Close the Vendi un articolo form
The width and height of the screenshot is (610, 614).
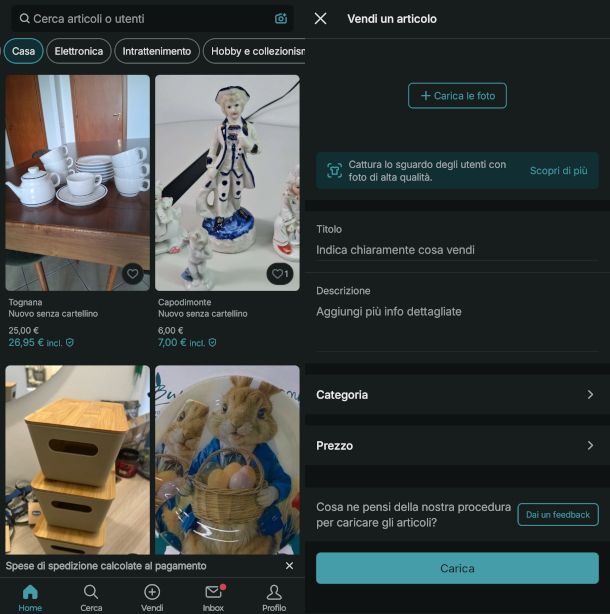(x=321, y=18)
